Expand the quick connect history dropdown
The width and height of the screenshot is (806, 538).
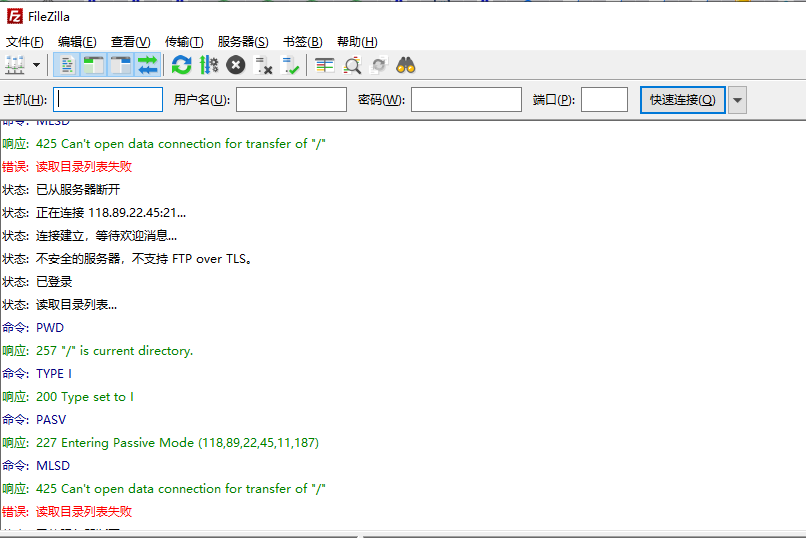[737, 100]
